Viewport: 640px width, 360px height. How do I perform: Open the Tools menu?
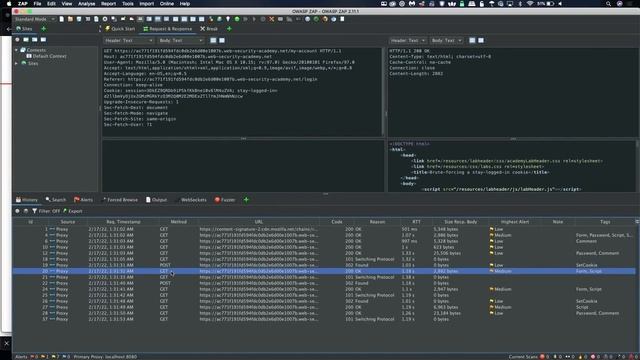coord(128,4)
